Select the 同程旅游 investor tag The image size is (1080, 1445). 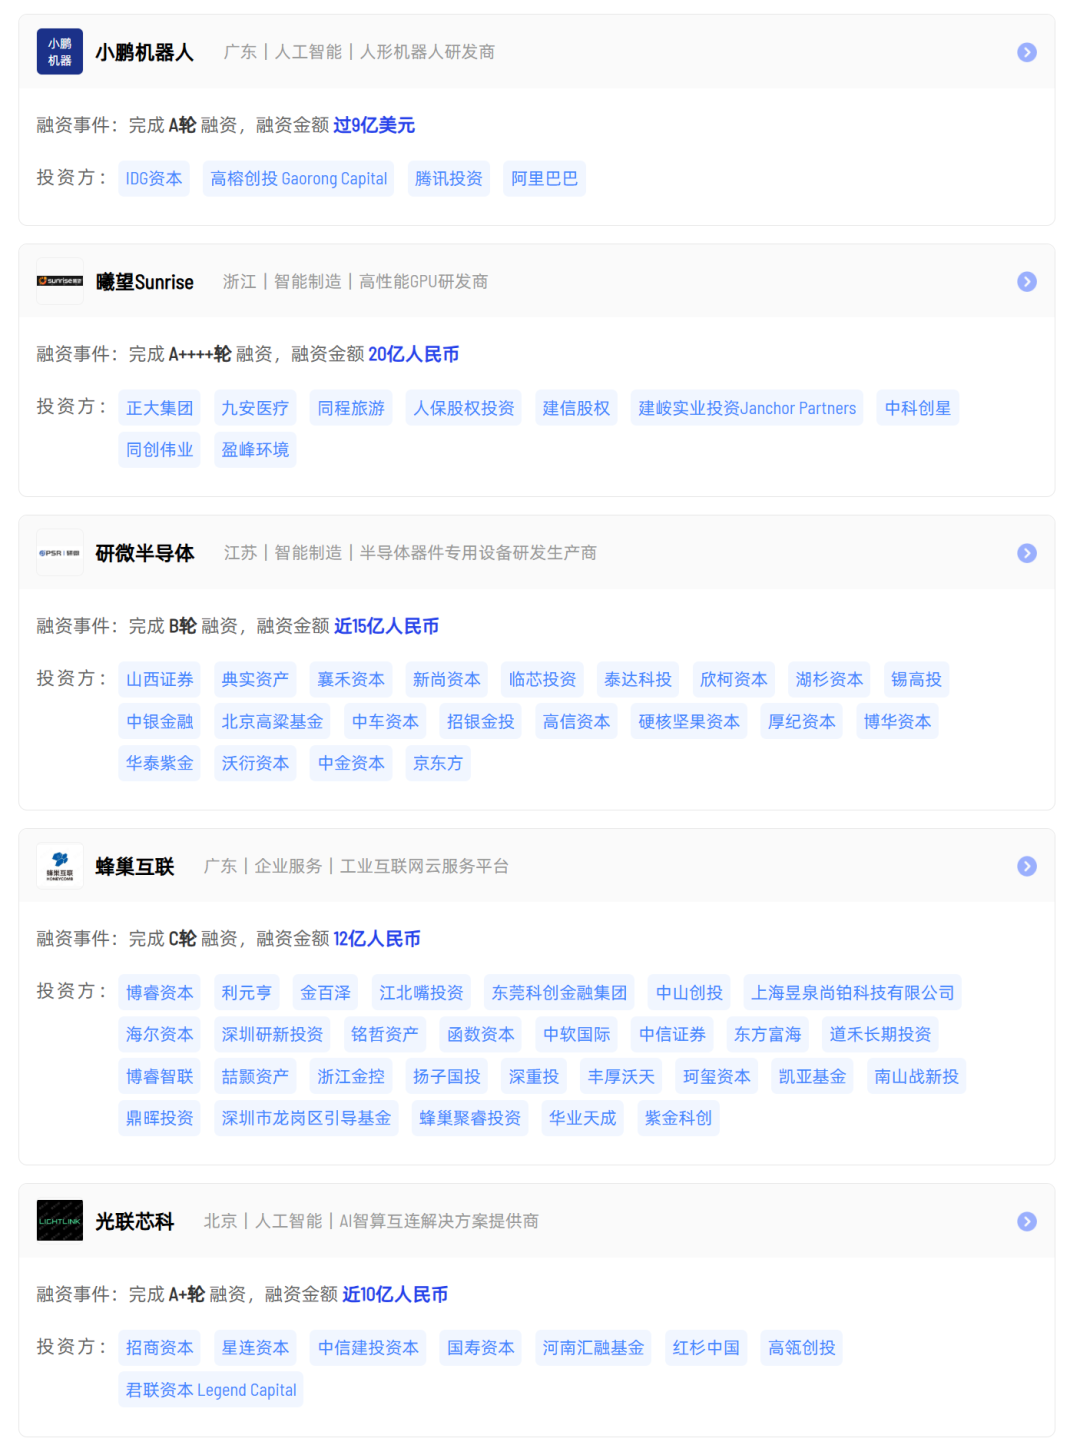(x=351, y=408)
